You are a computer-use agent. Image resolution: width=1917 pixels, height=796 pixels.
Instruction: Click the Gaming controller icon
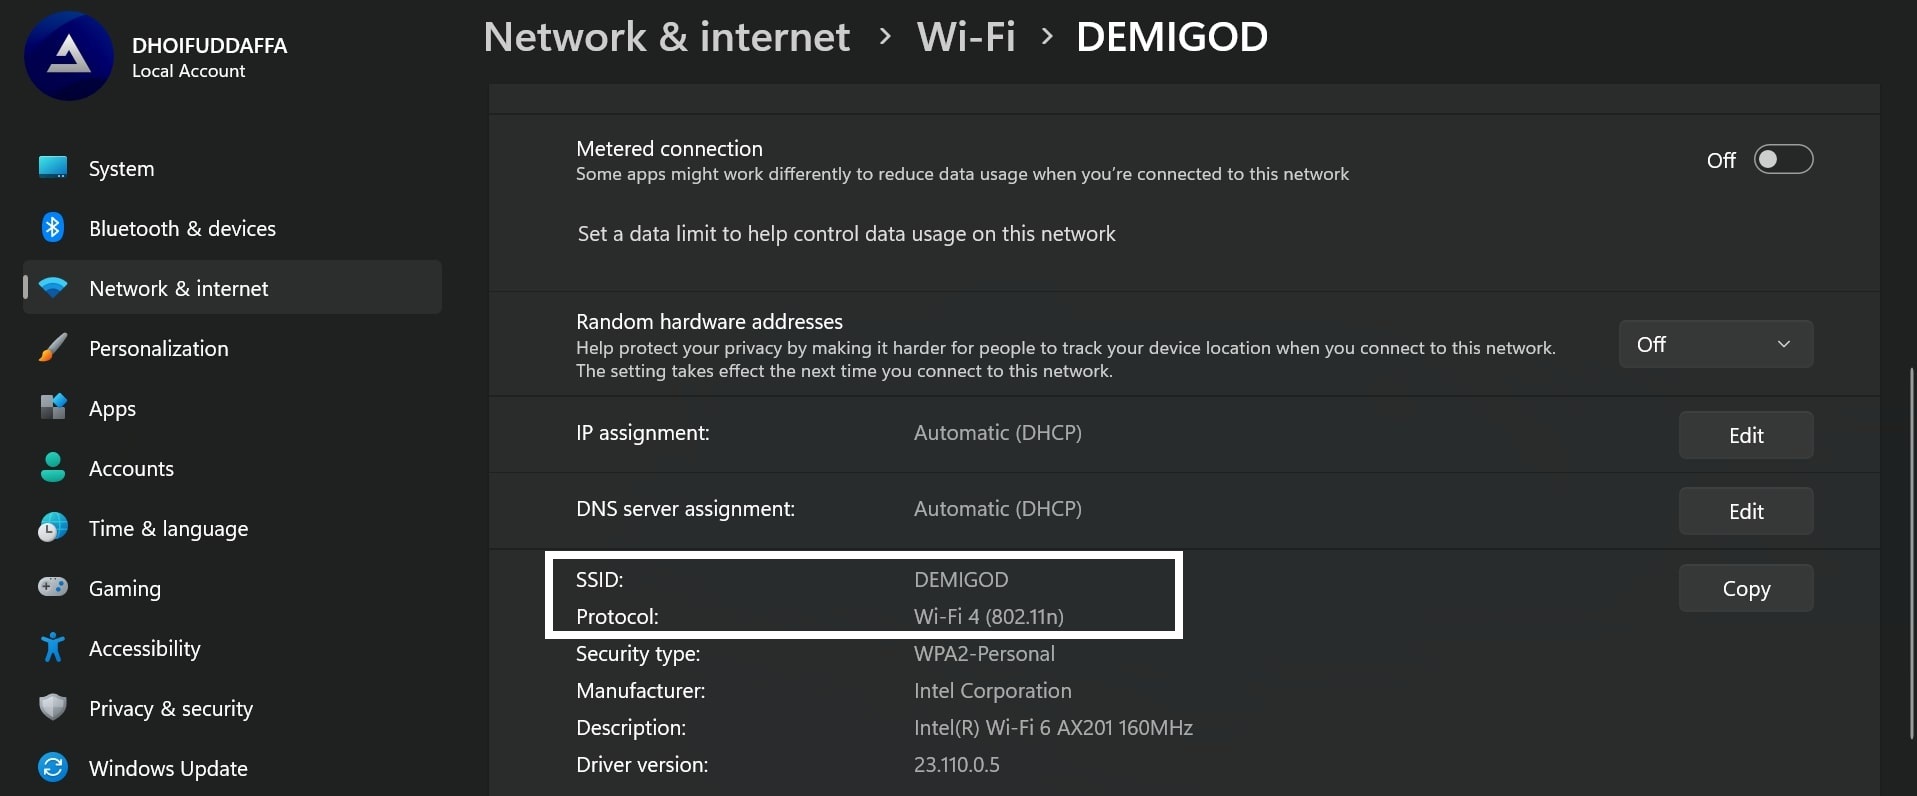[x=53, y=587]
